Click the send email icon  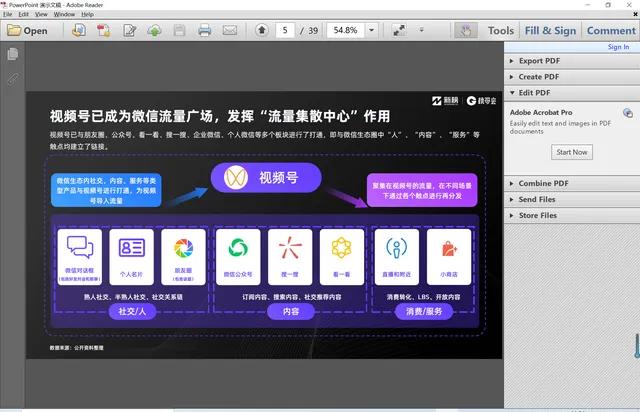pos(230,30)
